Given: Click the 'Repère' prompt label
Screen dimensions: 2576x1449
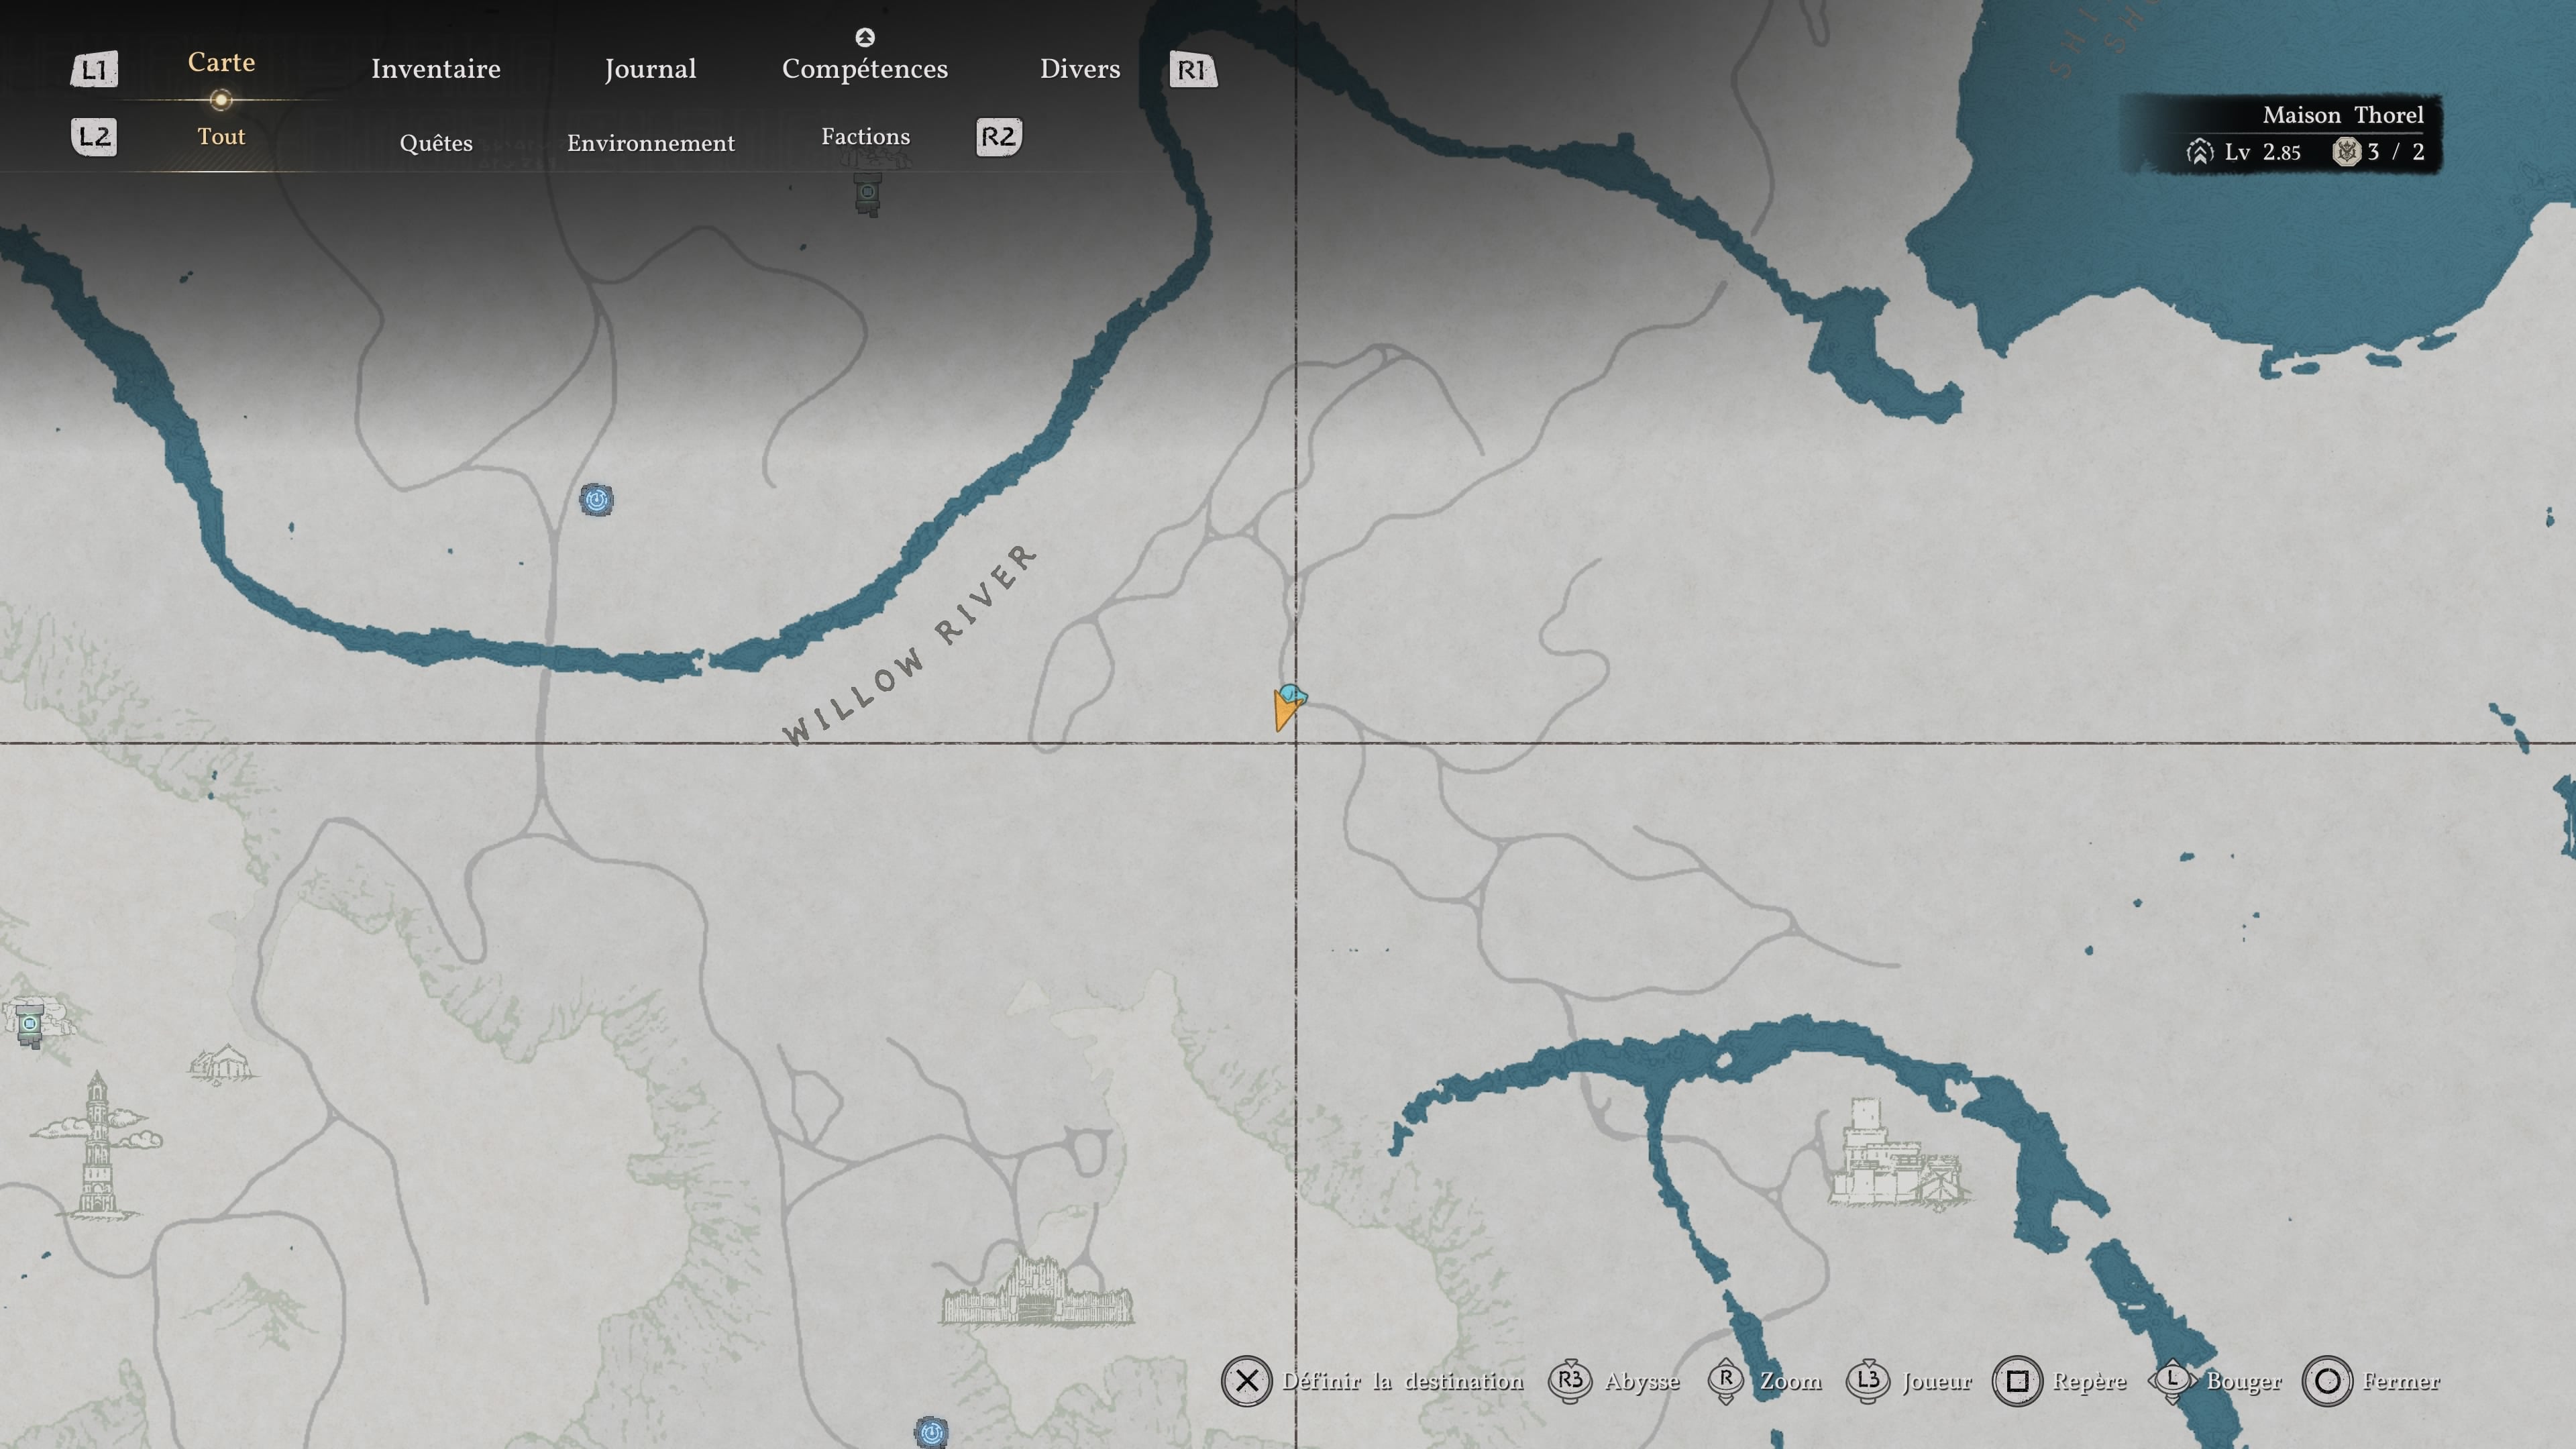Looking at the screenshot, I should [2089, 1382].
